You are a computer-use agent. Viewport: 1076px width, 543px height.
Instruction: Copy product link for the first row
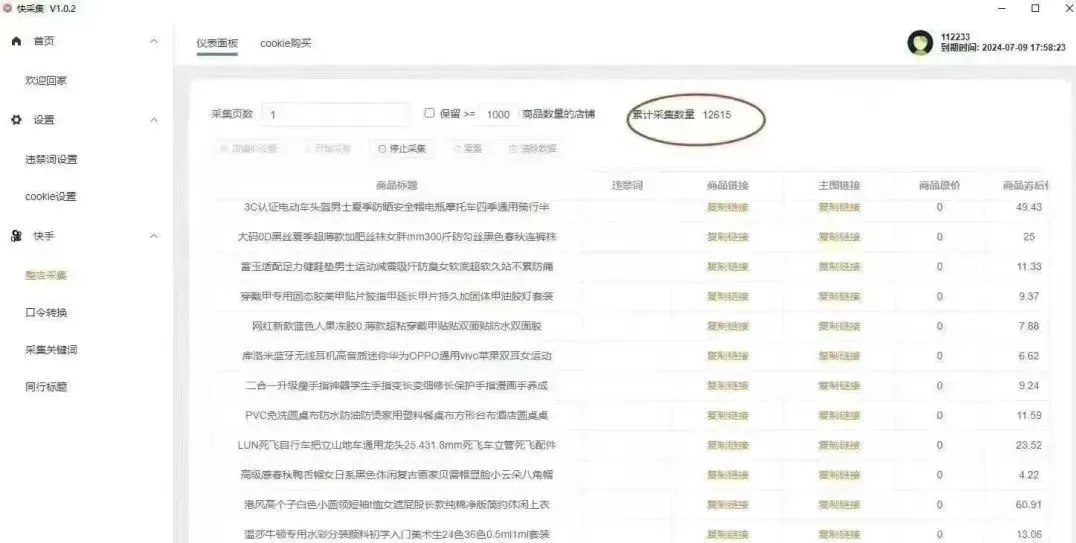727,208
